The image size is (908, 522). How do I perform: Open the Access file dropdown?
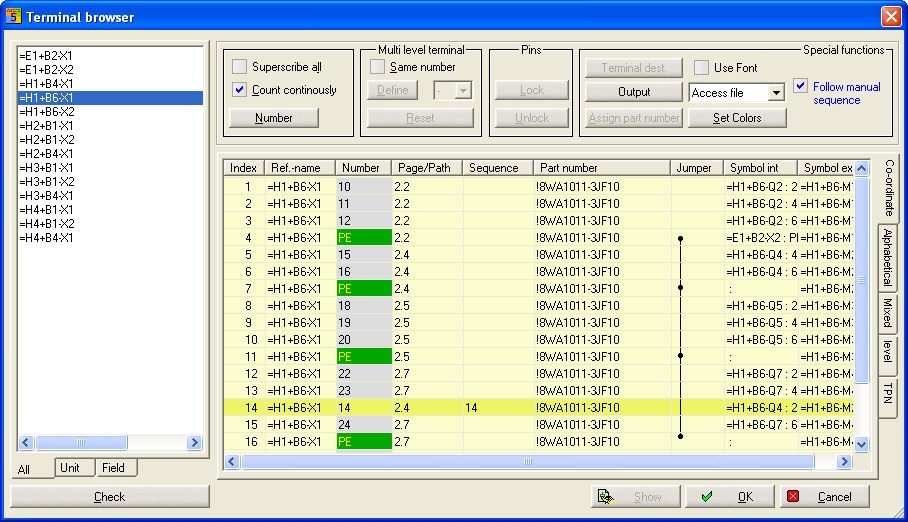click(777, 93)
